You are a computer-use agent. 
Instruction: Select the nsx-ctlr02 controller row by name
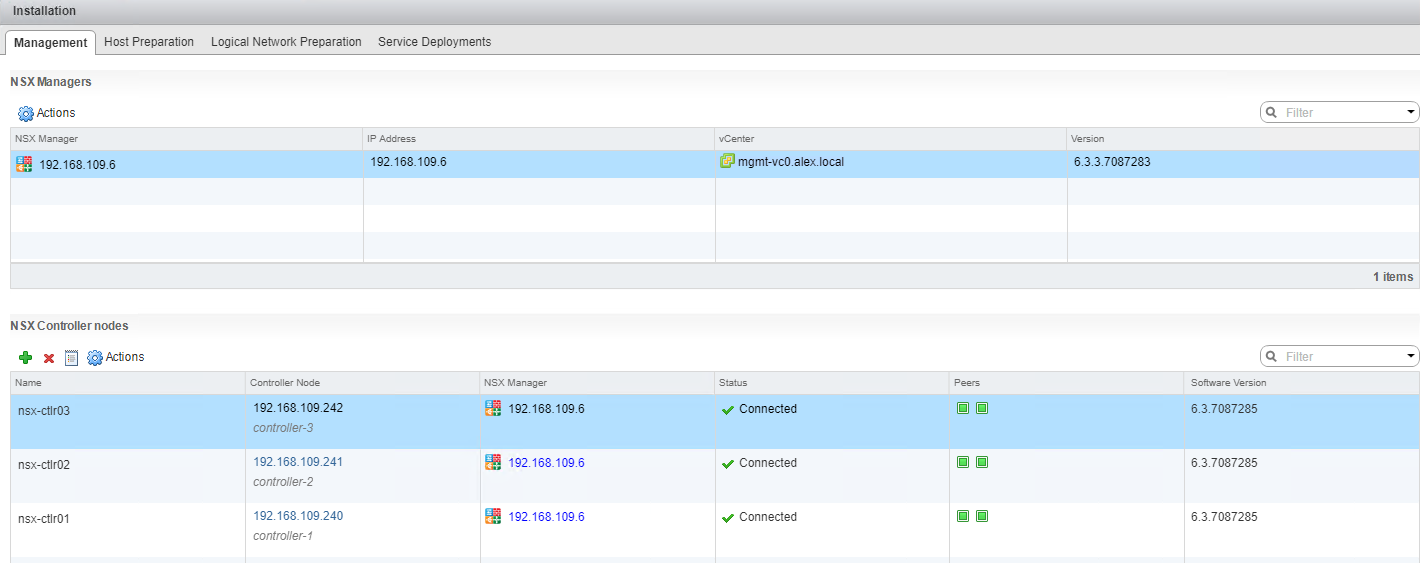click(44, 465)
